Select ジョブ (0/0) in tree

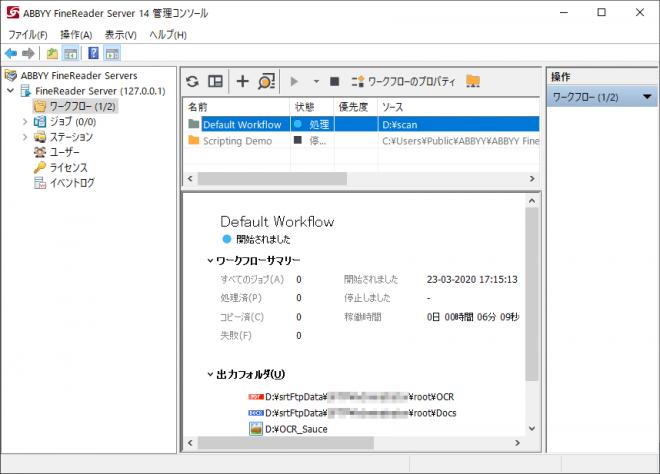(72, 122)
